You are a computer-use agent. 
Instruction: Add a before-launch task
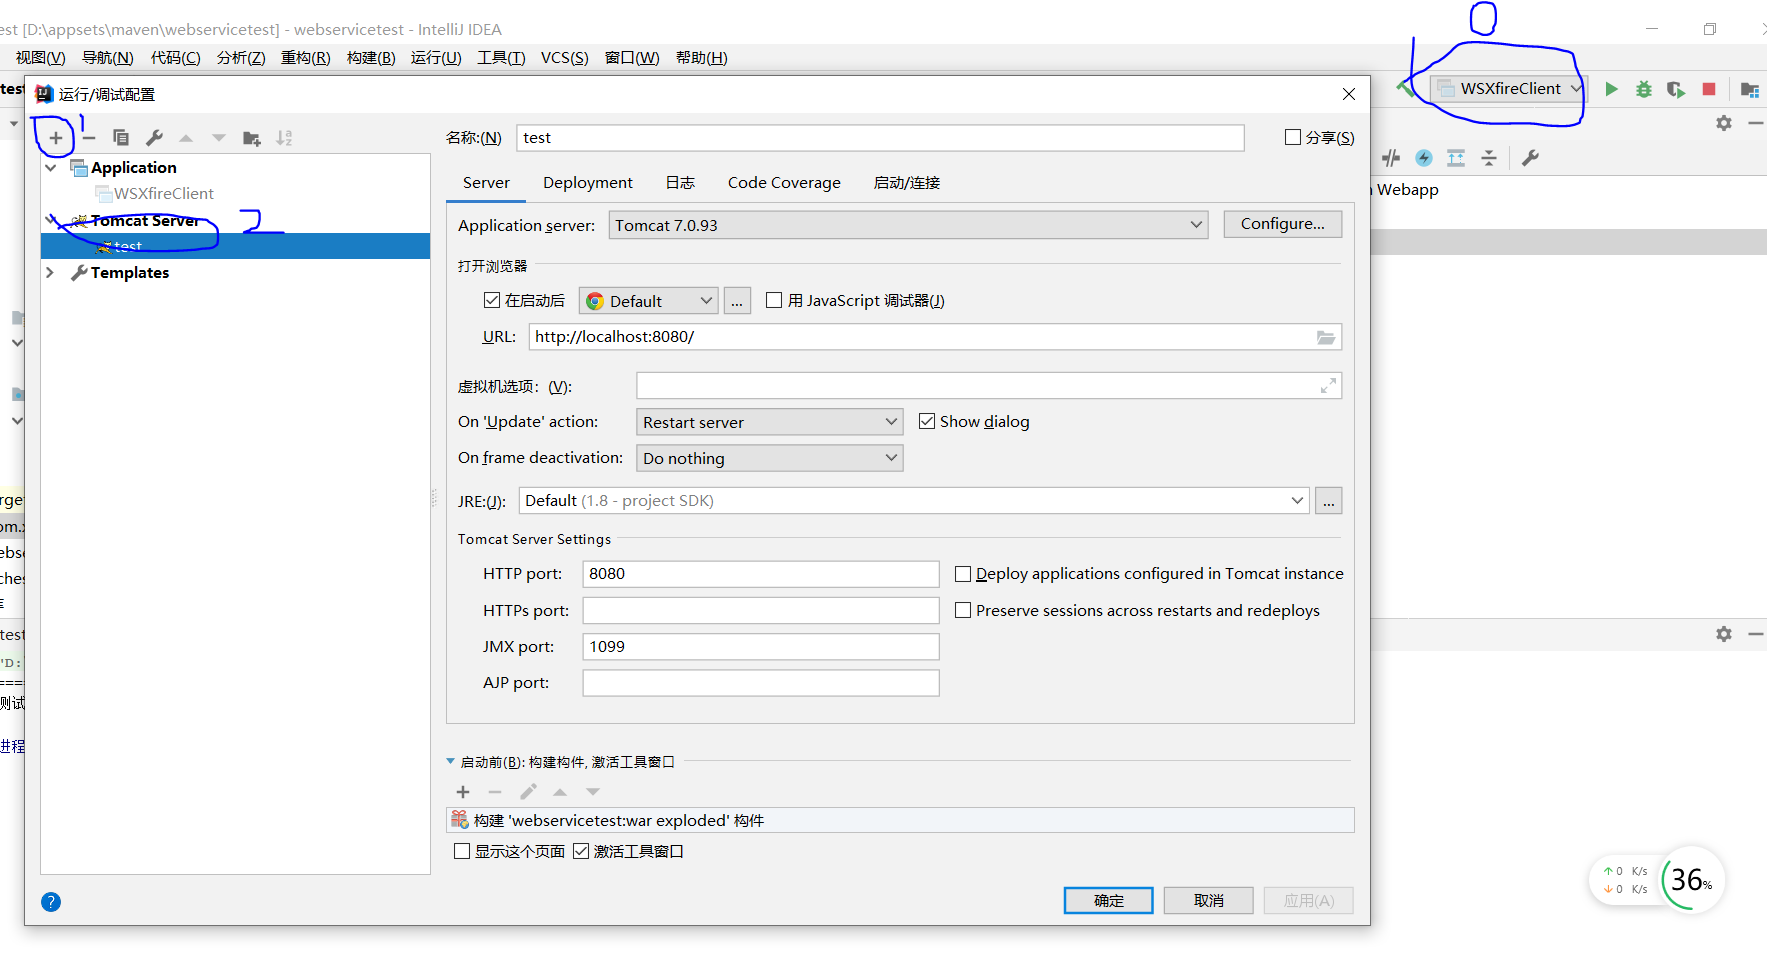(463, 792)
